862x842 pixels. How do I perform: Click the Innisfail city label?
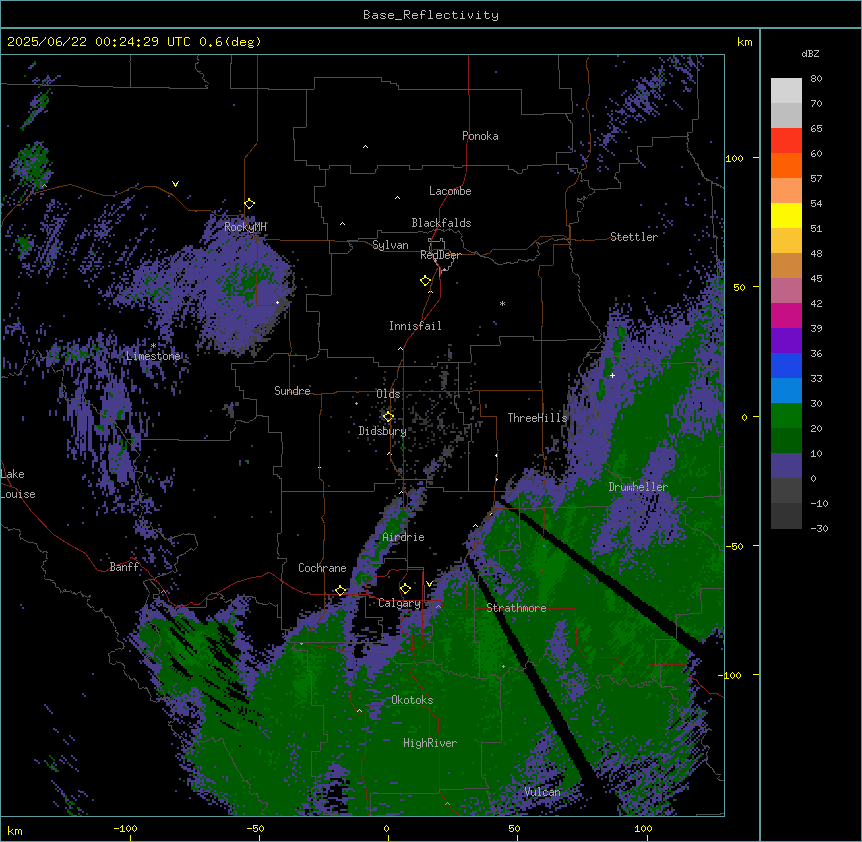[x=415, y=326]
